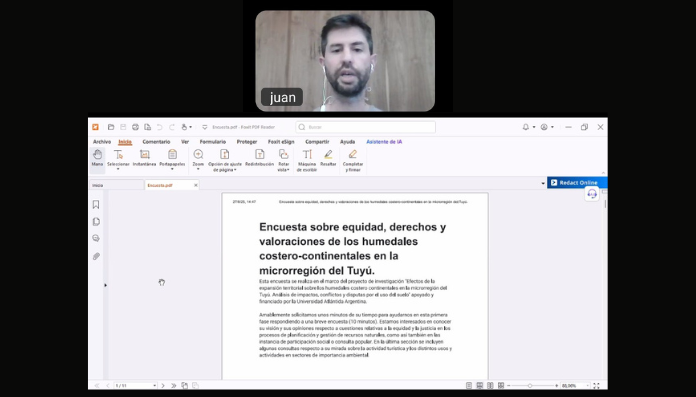Activate the Instantánea snapshot tool
This screenshot has width=696, height=397.
tap(144, 159)
